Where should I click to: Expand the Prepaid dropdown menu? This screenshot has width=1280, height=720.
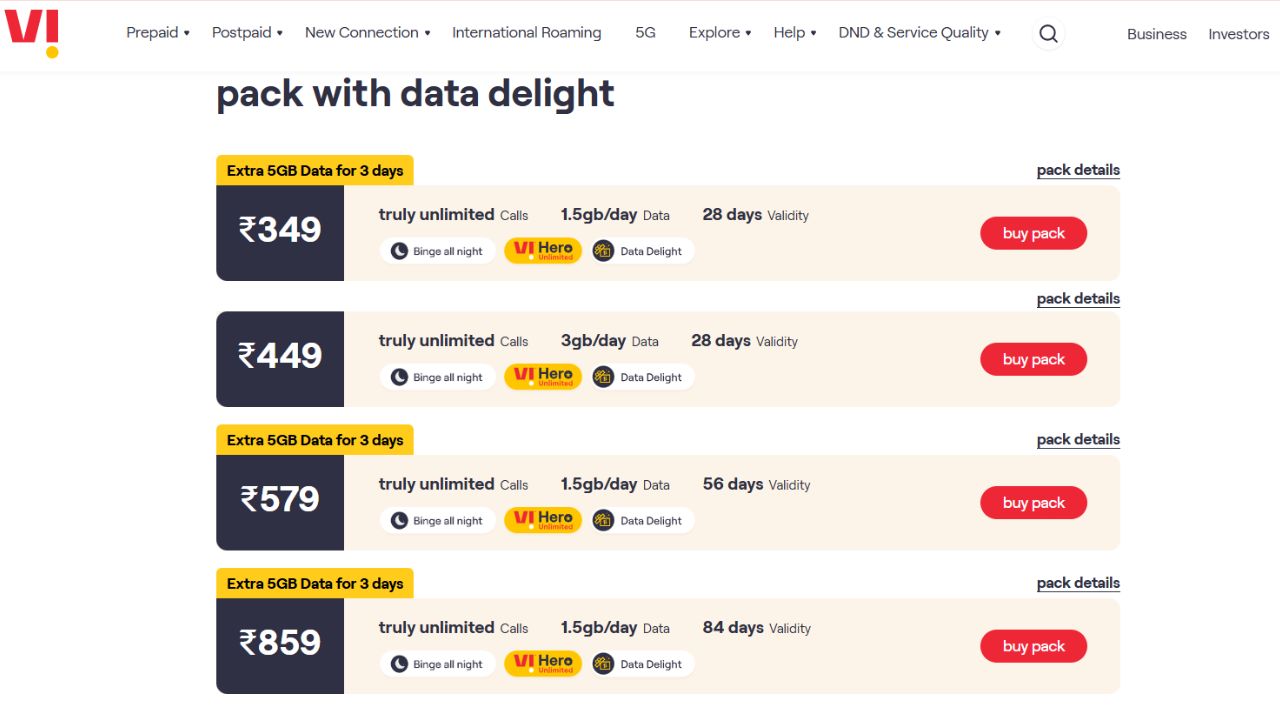(x=158, y=32)
